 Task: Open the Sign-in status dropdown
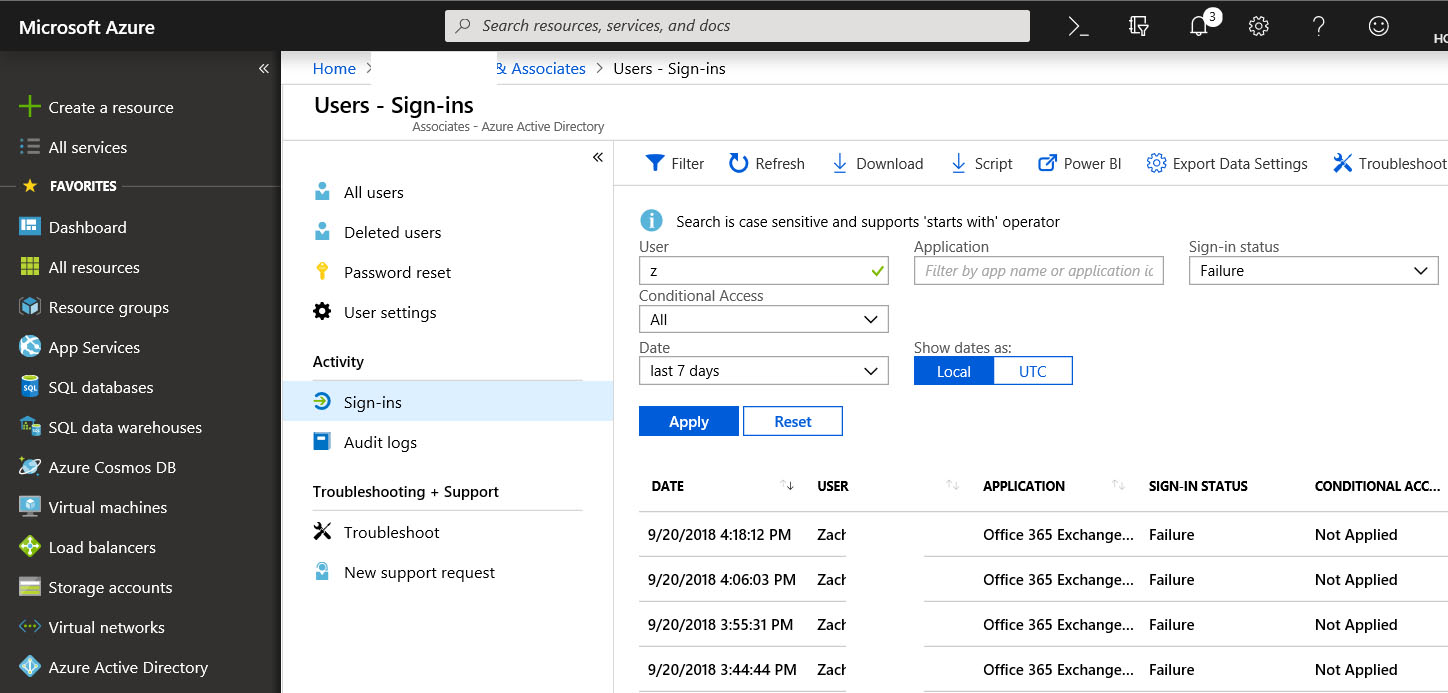click(x=1313, y=271)
